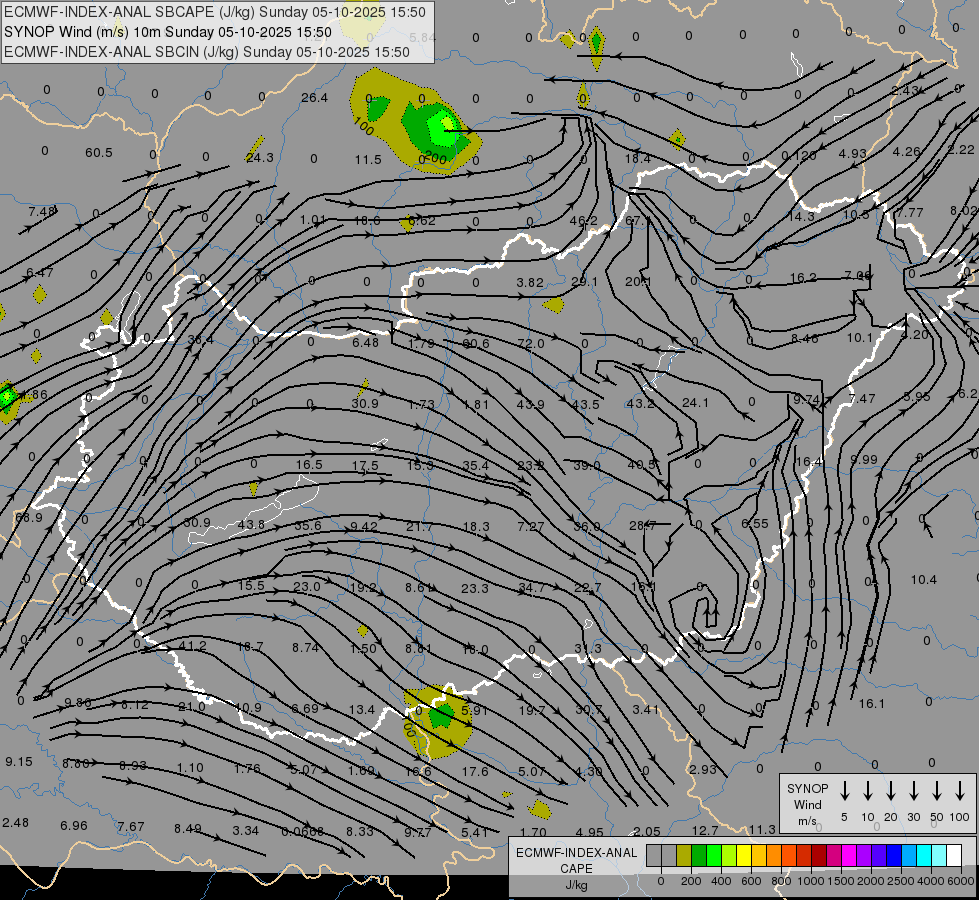Click the 20 m/s wind arrow in legend
This screenshot has height=900, width=979.
(891, 790)
